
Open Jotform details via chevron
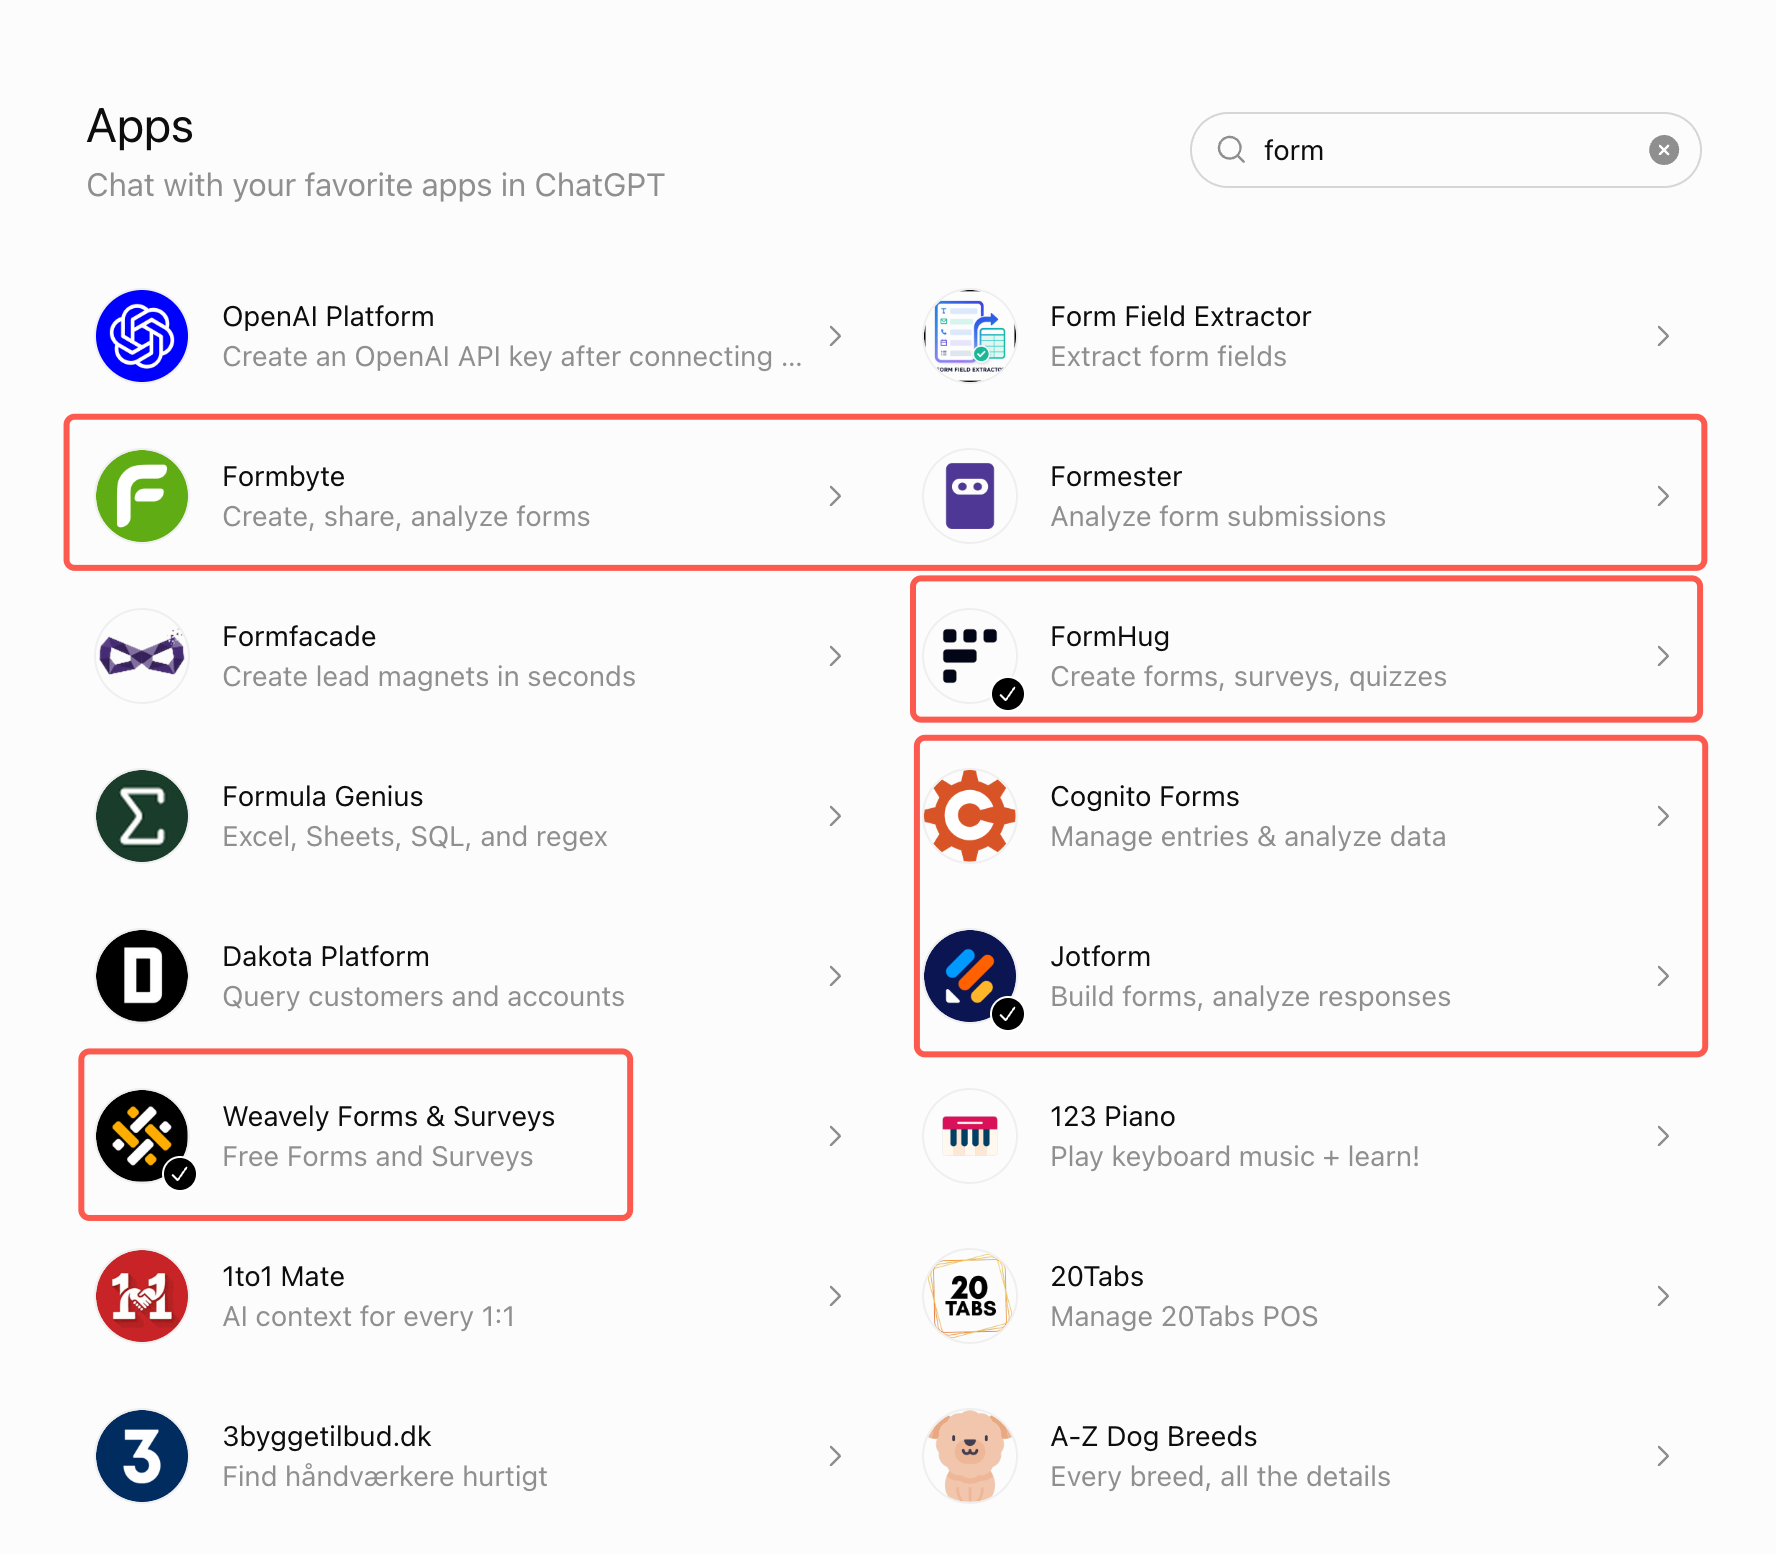click(x=1663, y=976)
